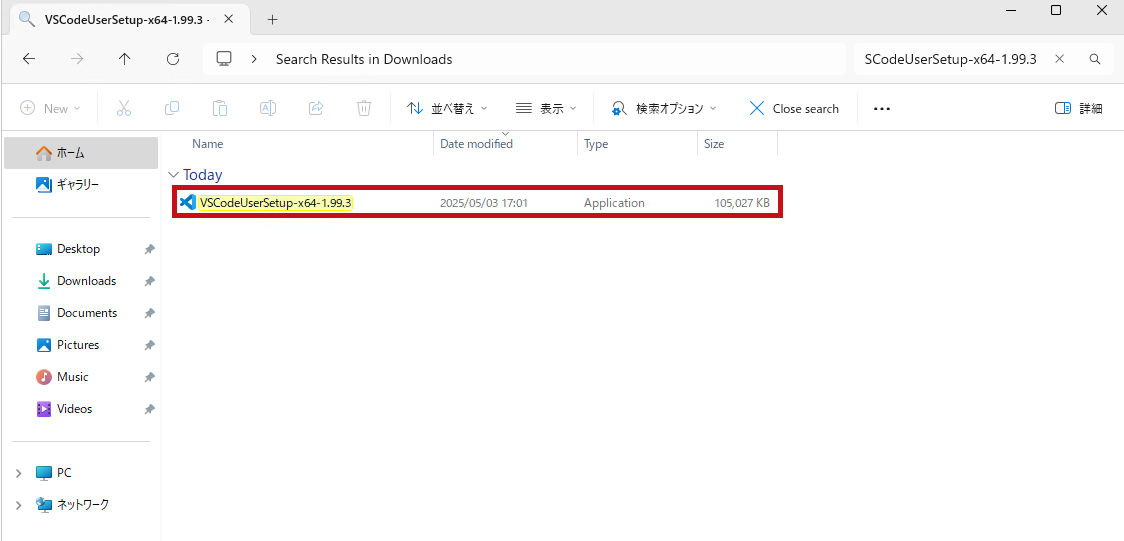
Task: Sort by the Size column header
Action: pyautogui.click(x=714, y=144)
